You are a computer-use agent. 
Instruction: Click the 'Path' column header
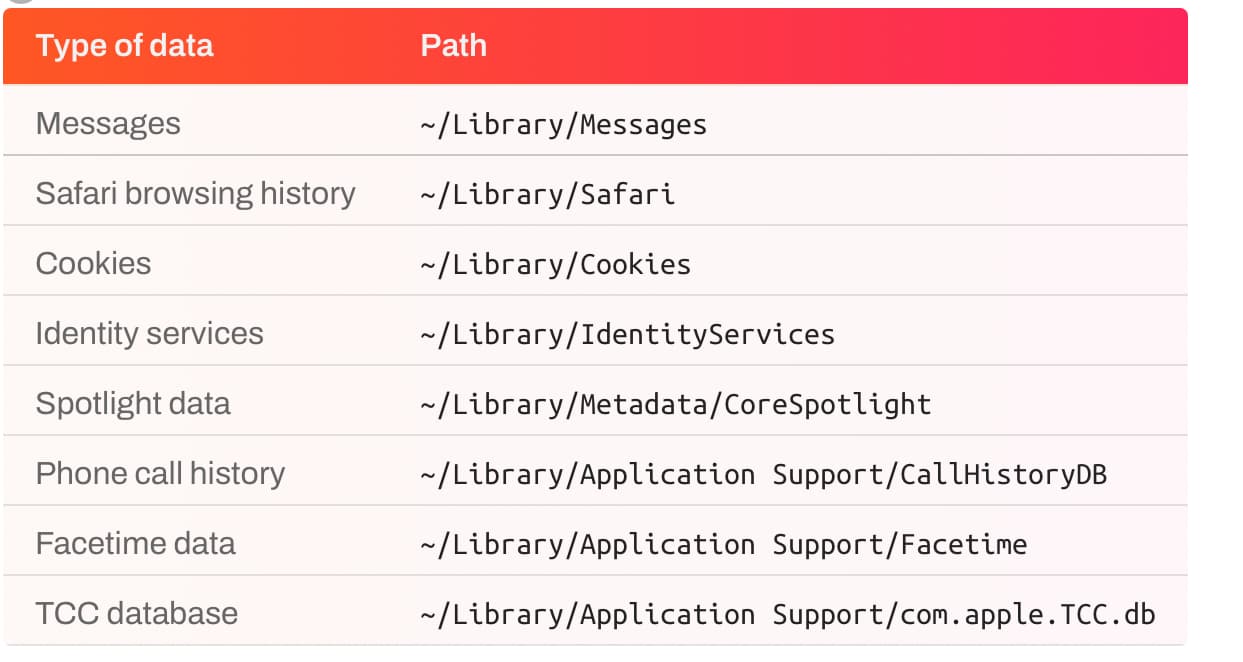pyautogui.click(x=453, y=46)
